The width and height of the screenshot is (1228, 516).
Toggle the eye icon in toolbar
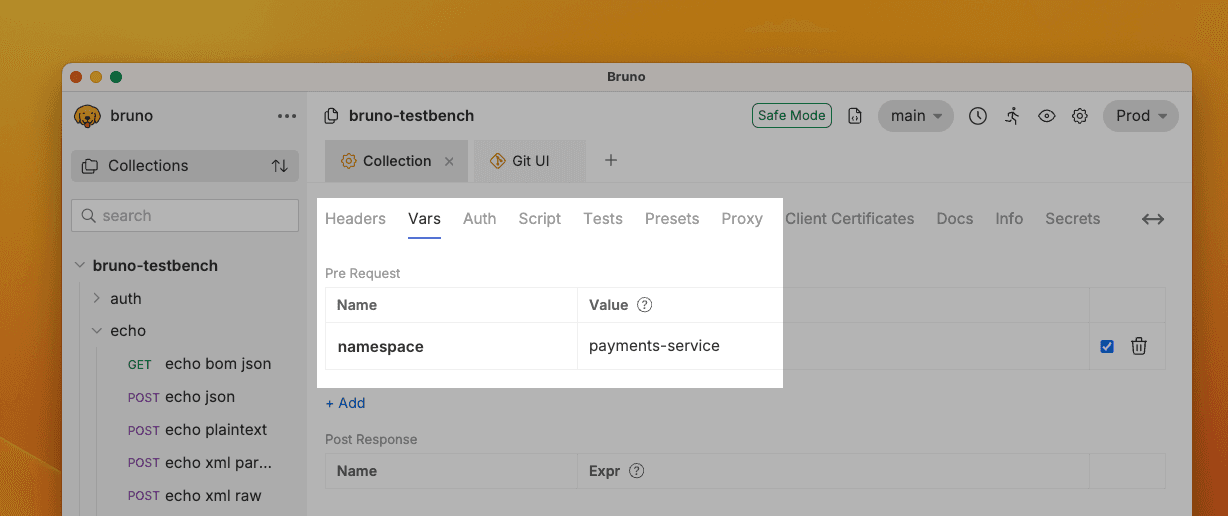click(x=1046, y=116)
